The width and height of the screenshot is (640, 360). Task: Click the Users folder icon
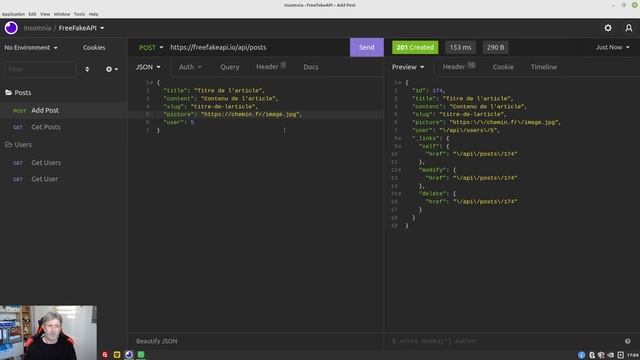click(x=9, y=144)
